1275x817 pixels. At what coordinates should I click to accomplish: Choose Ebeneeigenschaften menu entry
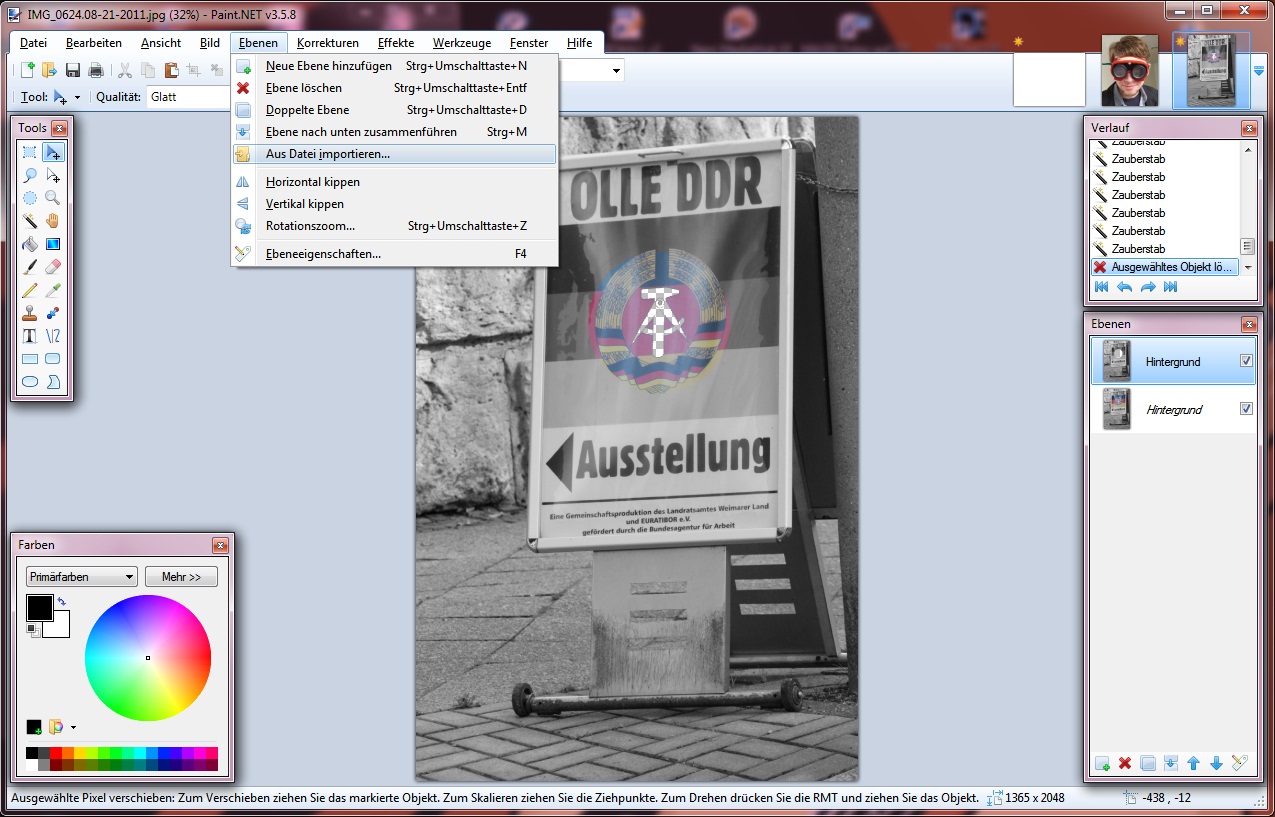pos(395,254)
